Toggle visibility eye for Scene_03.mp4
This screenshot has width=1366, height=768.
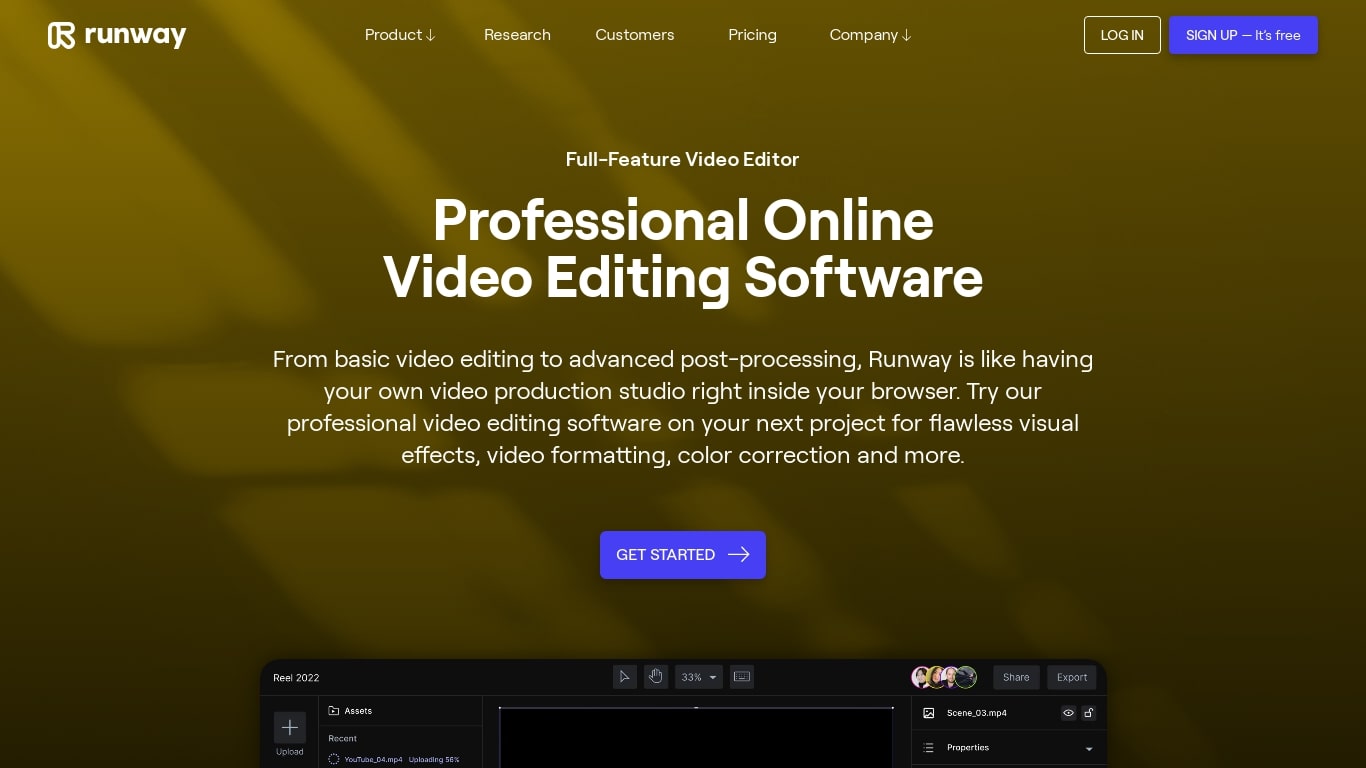click(1068, 713)
